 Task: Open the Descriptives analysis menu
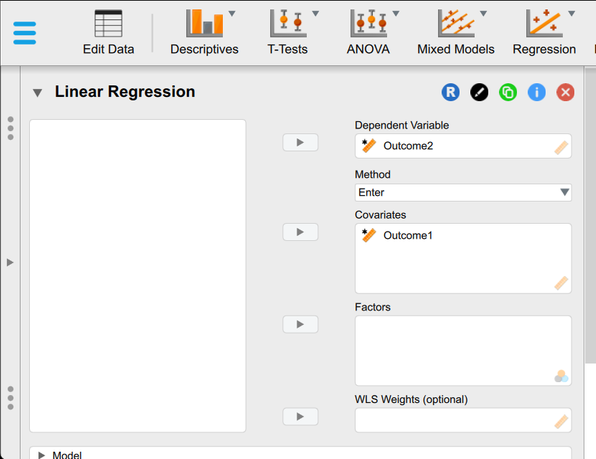204,33
